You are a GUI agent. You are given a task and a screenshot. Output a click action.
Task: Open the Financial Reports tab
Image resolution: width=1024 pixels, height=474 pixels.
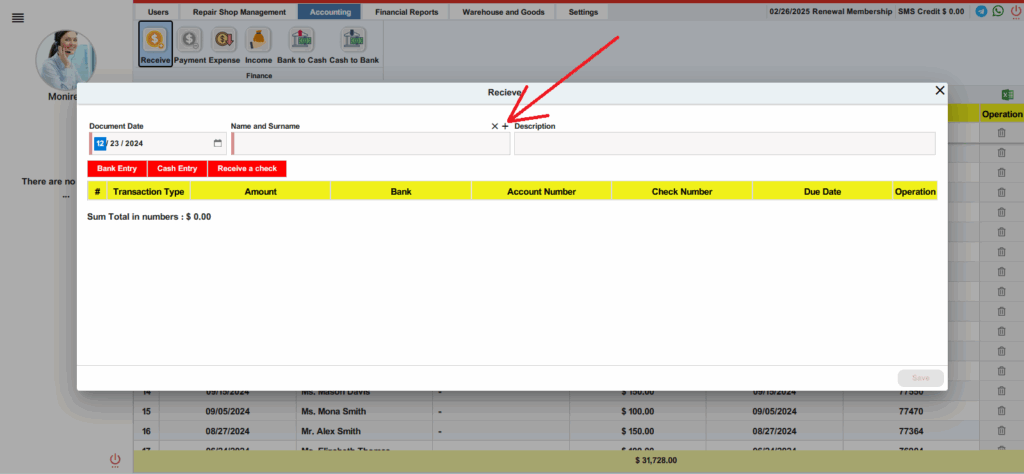pyautogui.click(x=406, y=12)
